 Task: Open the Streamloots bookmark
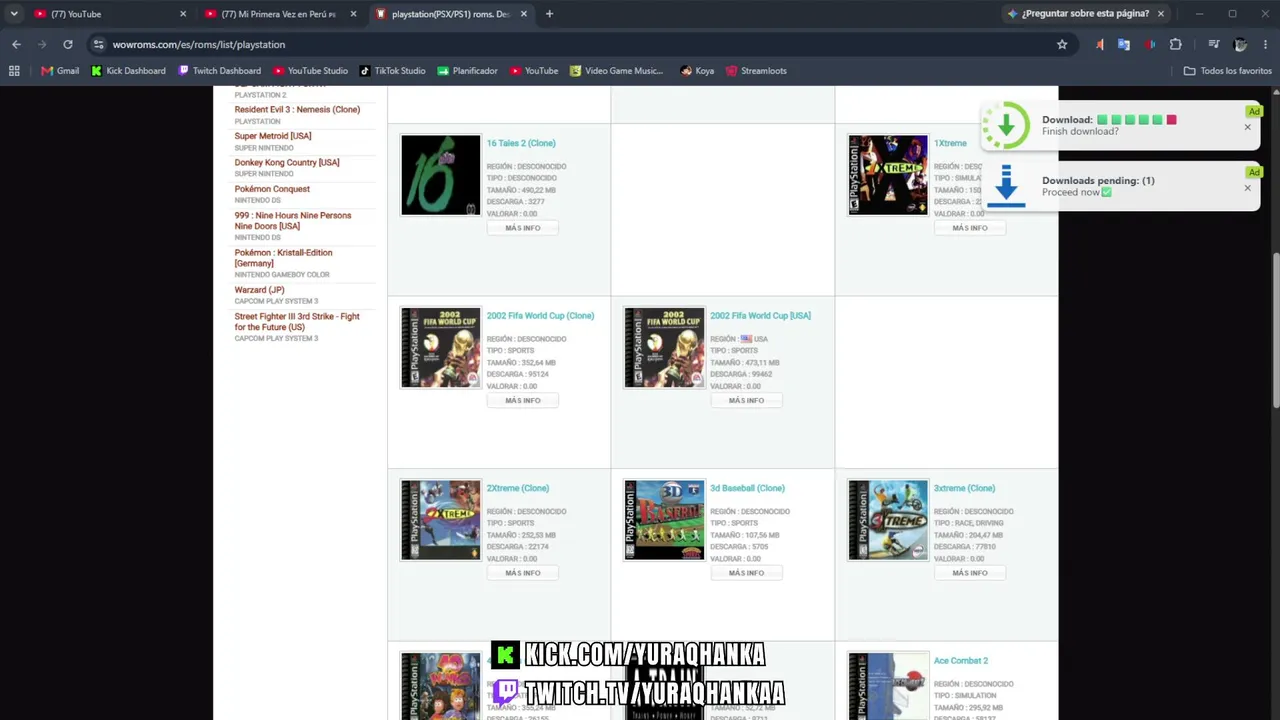(x=756, y=71)
